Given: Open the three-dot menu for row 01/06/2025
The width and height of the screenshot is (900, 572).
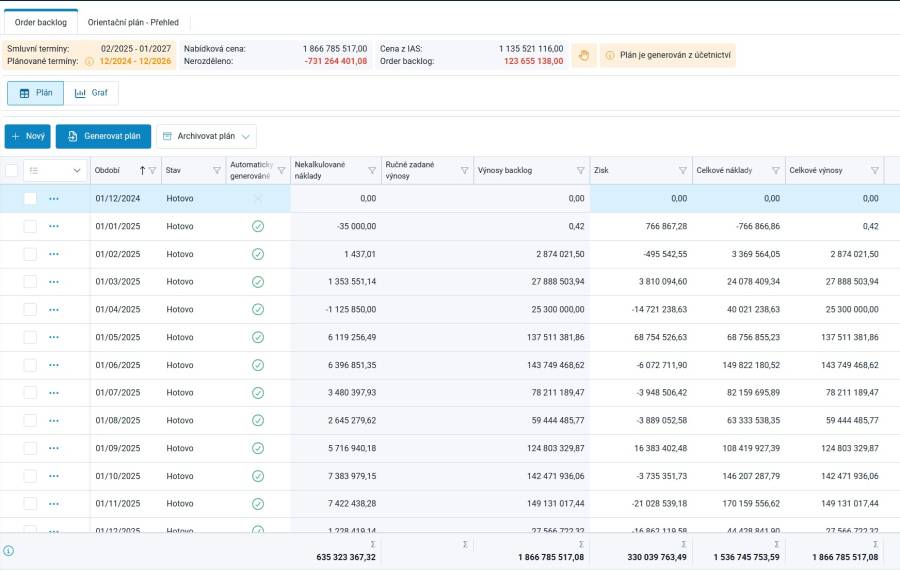Looking at the screenshot, I should coord(54,365).
